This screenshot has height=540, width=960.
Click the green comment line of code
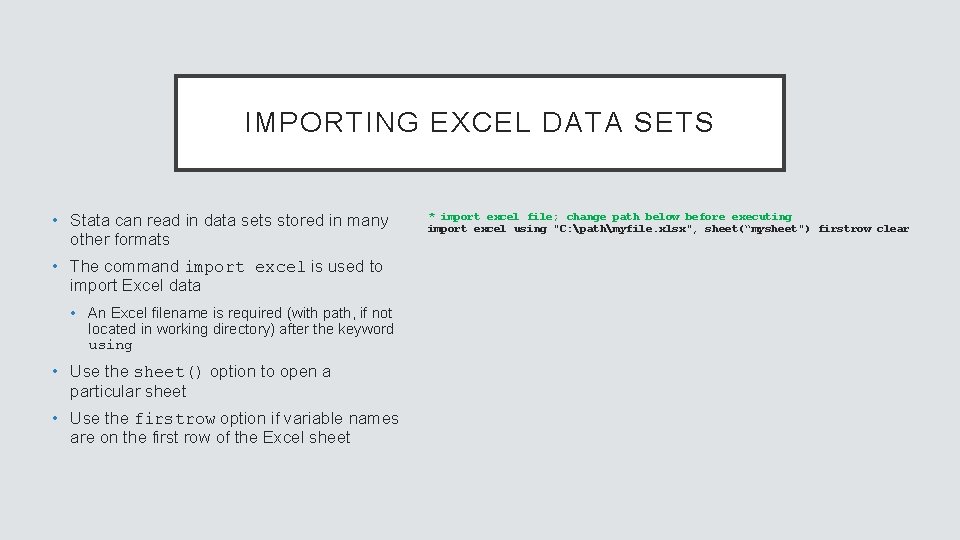click(610, 217)
